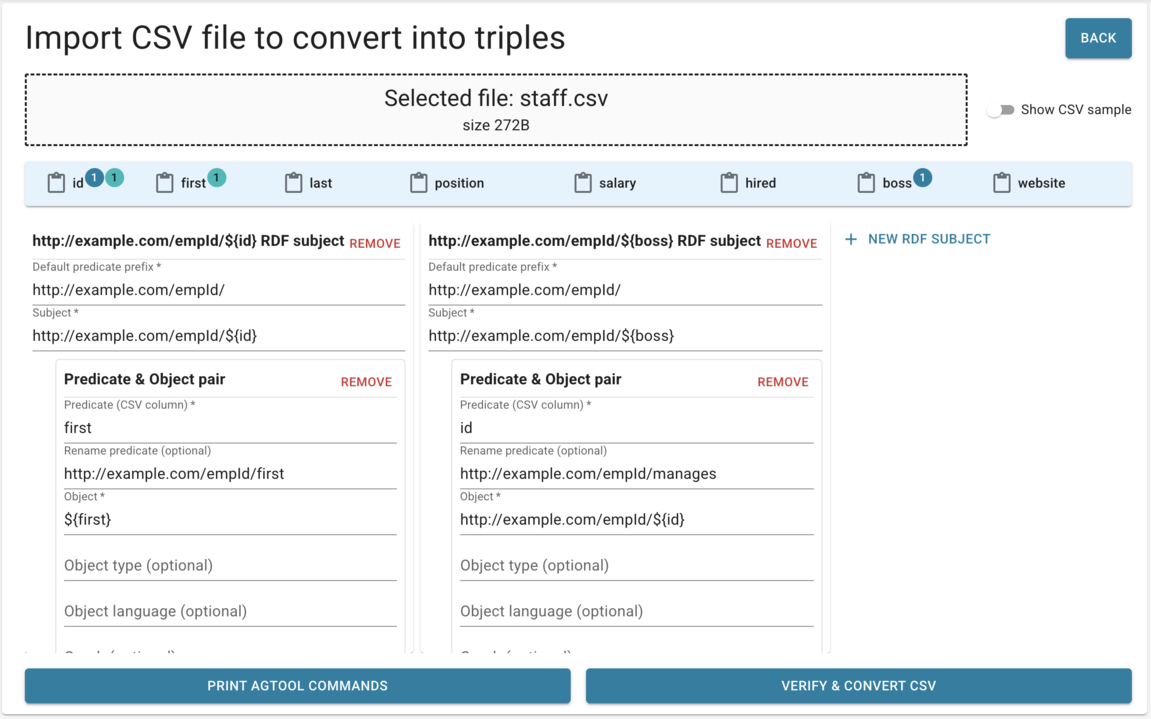Select the website column clipboard icon
This screenshot has width=1151, height=719.
point(1001,182)
